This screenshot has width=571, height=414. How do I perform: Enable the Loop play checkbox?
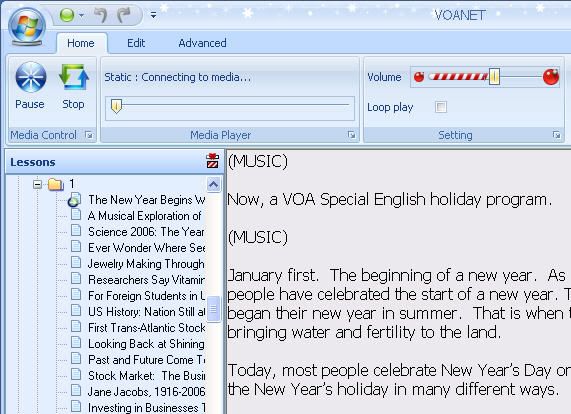click(441, 107)
